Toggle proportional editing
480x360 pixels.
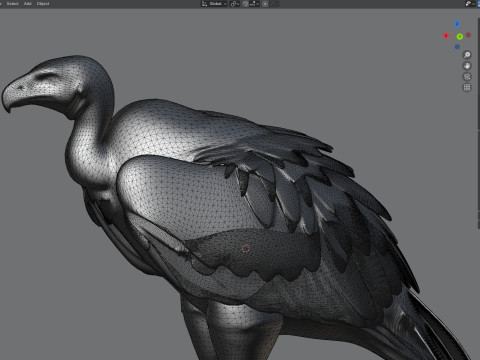(265, 4)
